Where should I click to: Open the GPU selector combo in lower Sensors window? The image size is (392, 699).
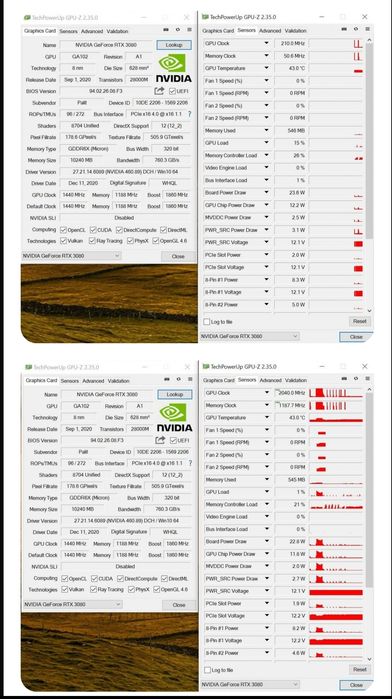(250, 684)
